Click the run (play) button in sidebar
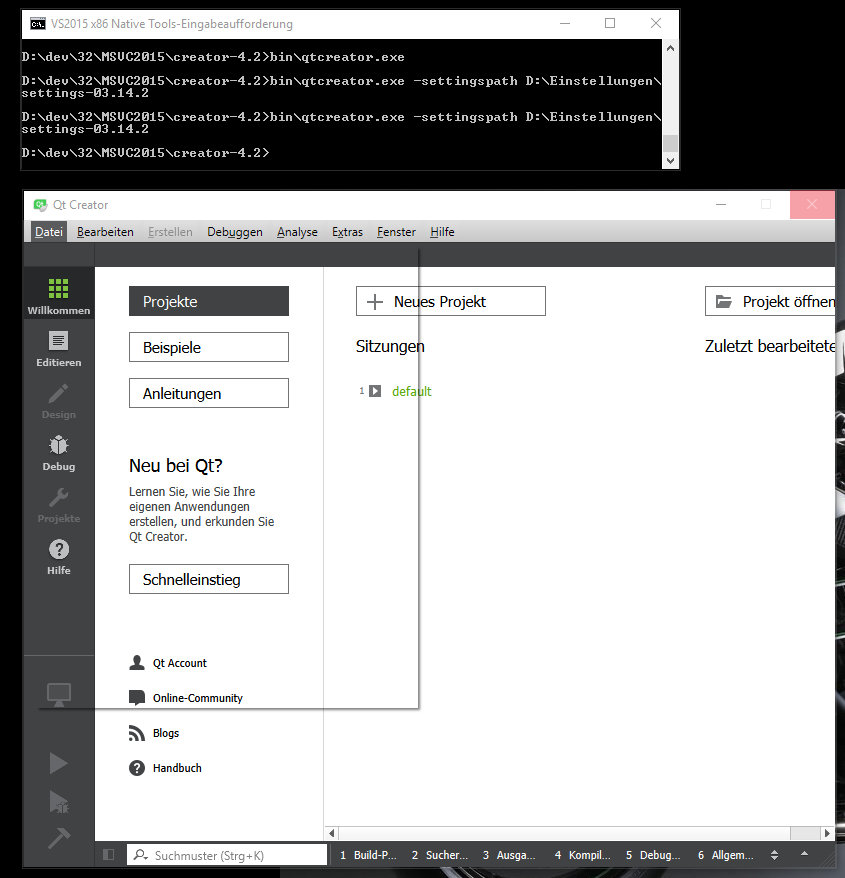Viewport: 845px width, 878px height. (58, 764)
